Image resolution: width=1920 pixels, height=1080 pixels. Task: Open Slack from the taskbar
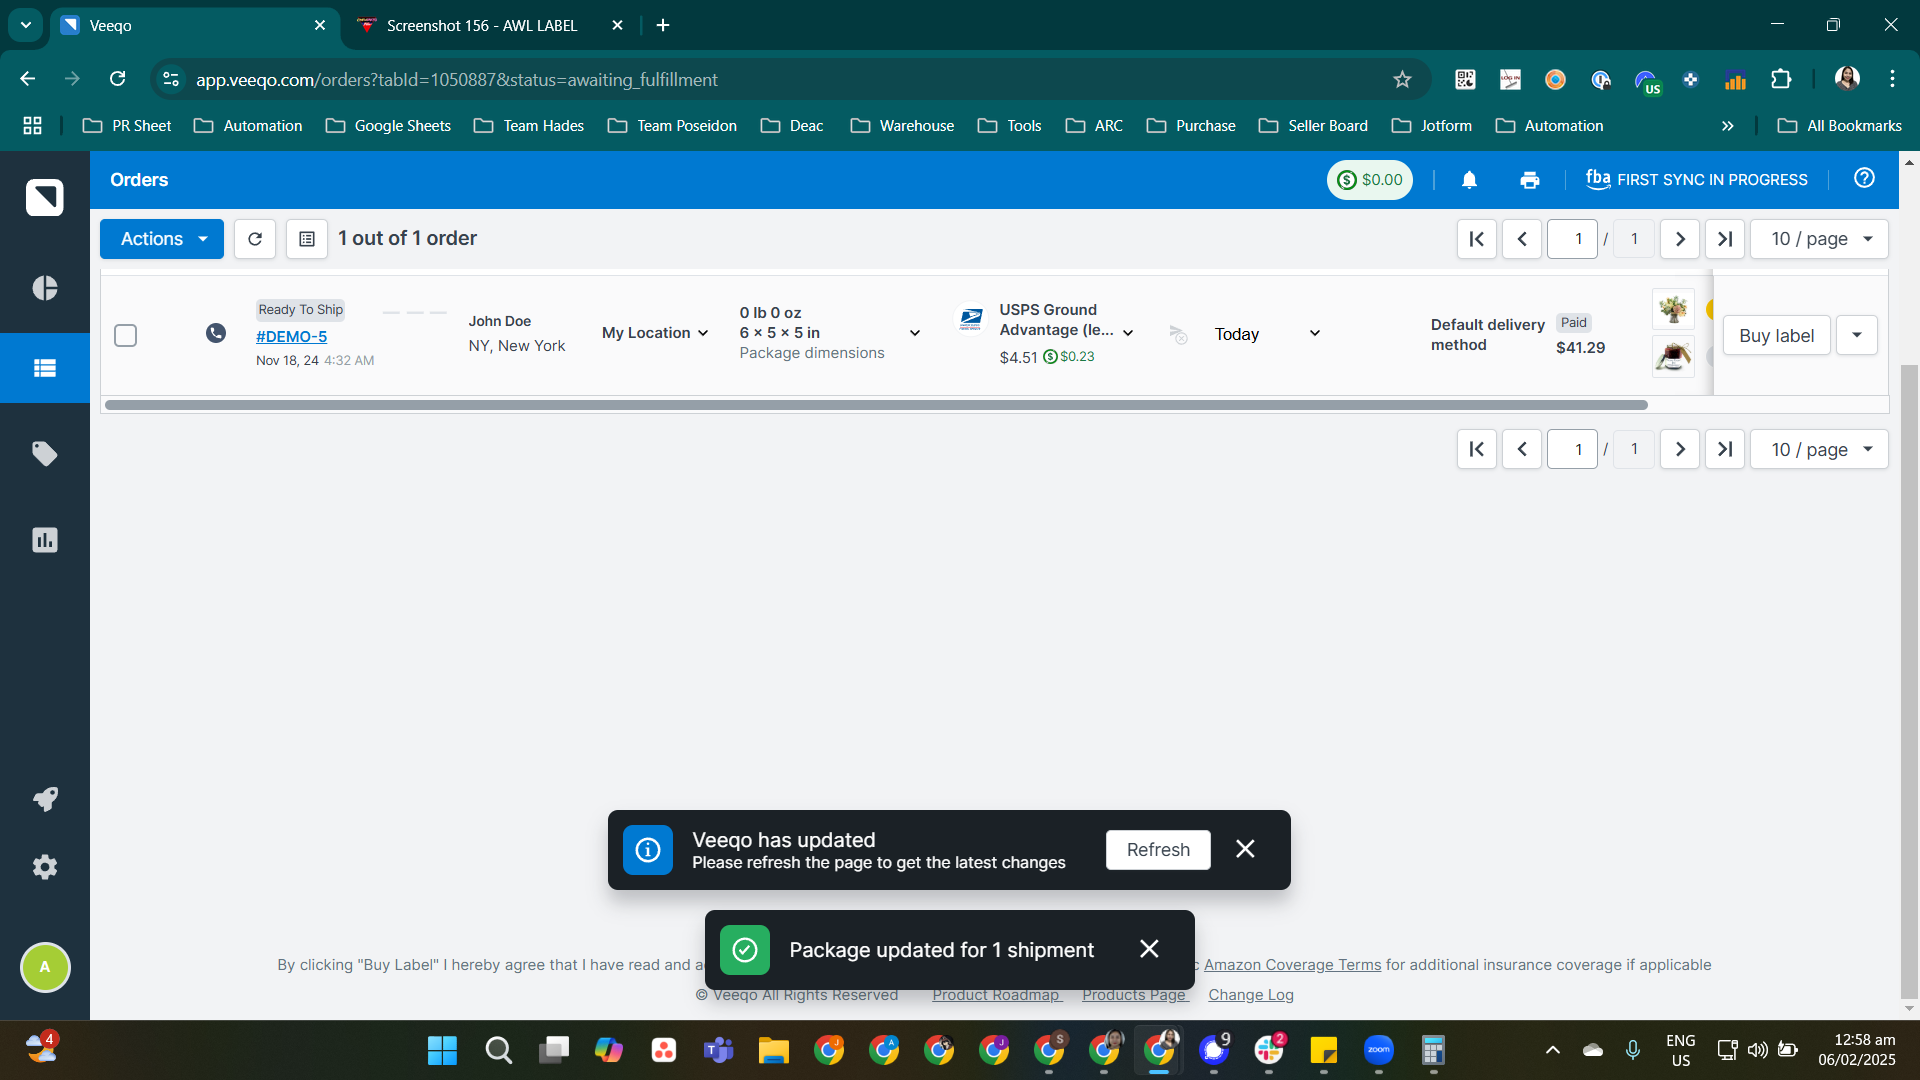pyautogui.click(x=1268, y=1050)
